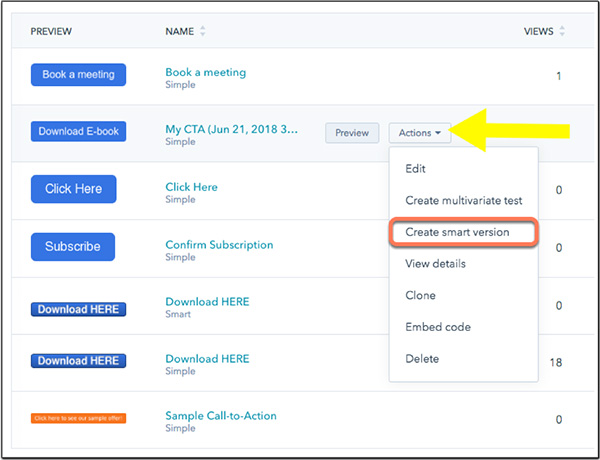Click the view count 18 for Download HERE
Image resolution: width=600 pixels, height=460 pixels.
click(556, 362)
